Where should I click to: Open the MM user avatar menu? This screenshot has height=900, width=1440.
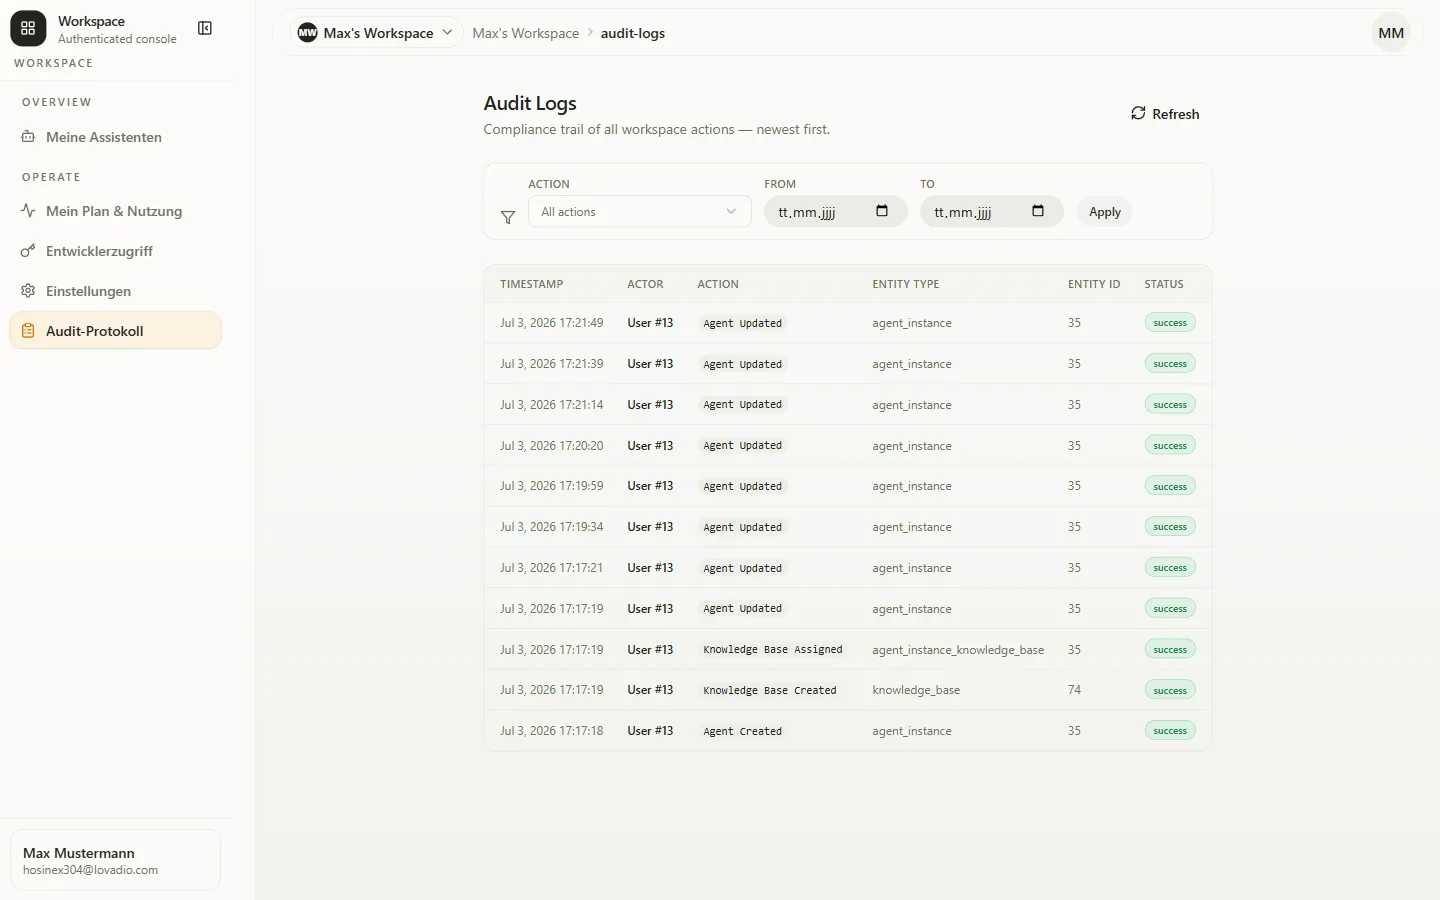1391,33
